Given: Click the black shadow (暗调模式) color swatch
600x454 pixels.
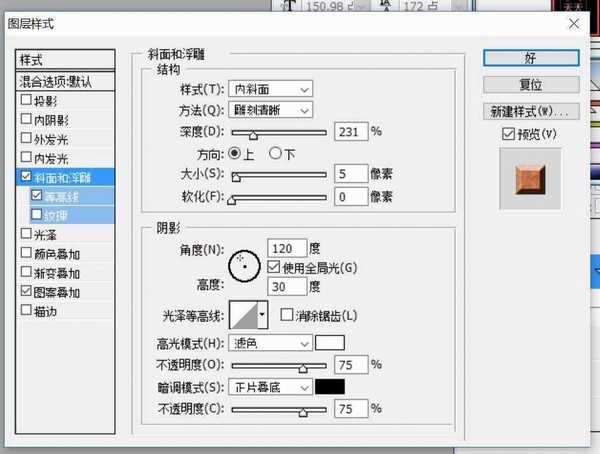Looking at the screenshot, I should [330, 387].
